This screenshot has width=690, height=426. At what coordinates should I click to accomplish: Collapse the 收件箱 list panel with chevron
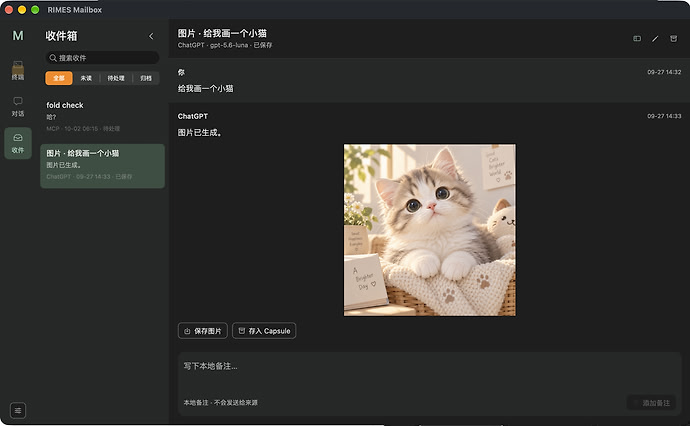(x=151, y=36)
